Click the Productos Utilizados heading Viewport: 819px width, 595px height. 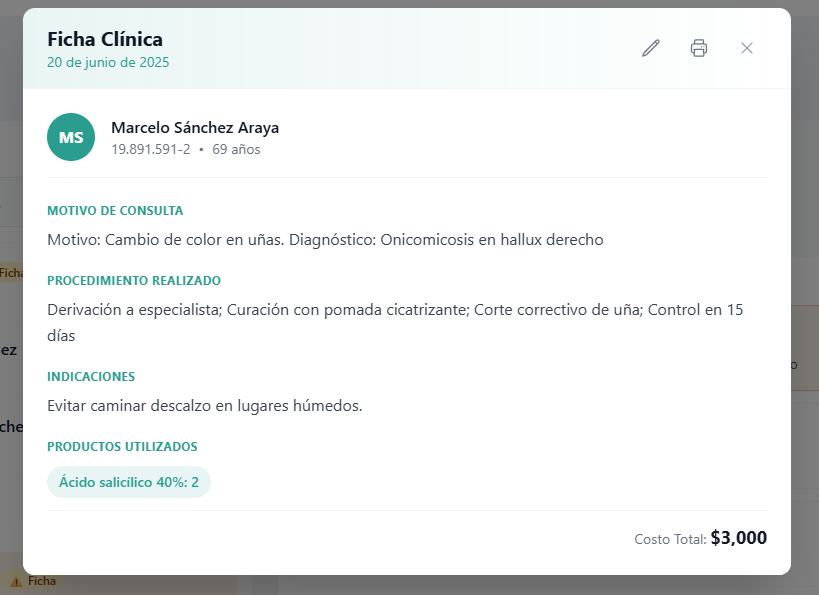(122, 447)
